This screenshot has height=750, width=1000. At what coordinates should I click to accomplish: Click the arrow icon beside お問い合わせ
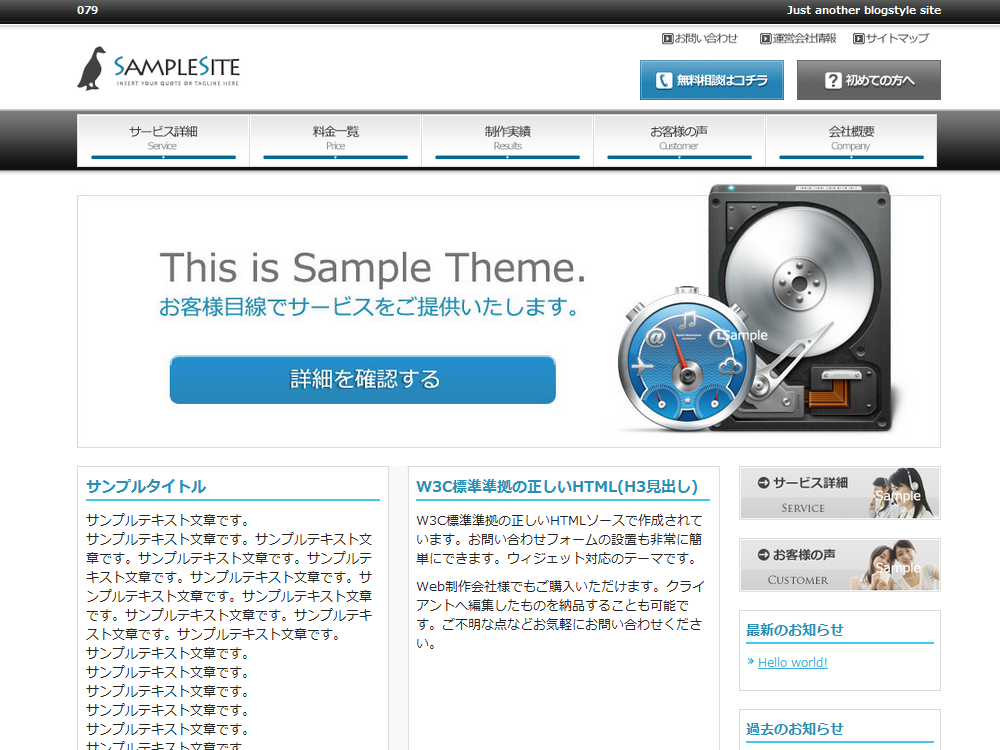[667, 39]
